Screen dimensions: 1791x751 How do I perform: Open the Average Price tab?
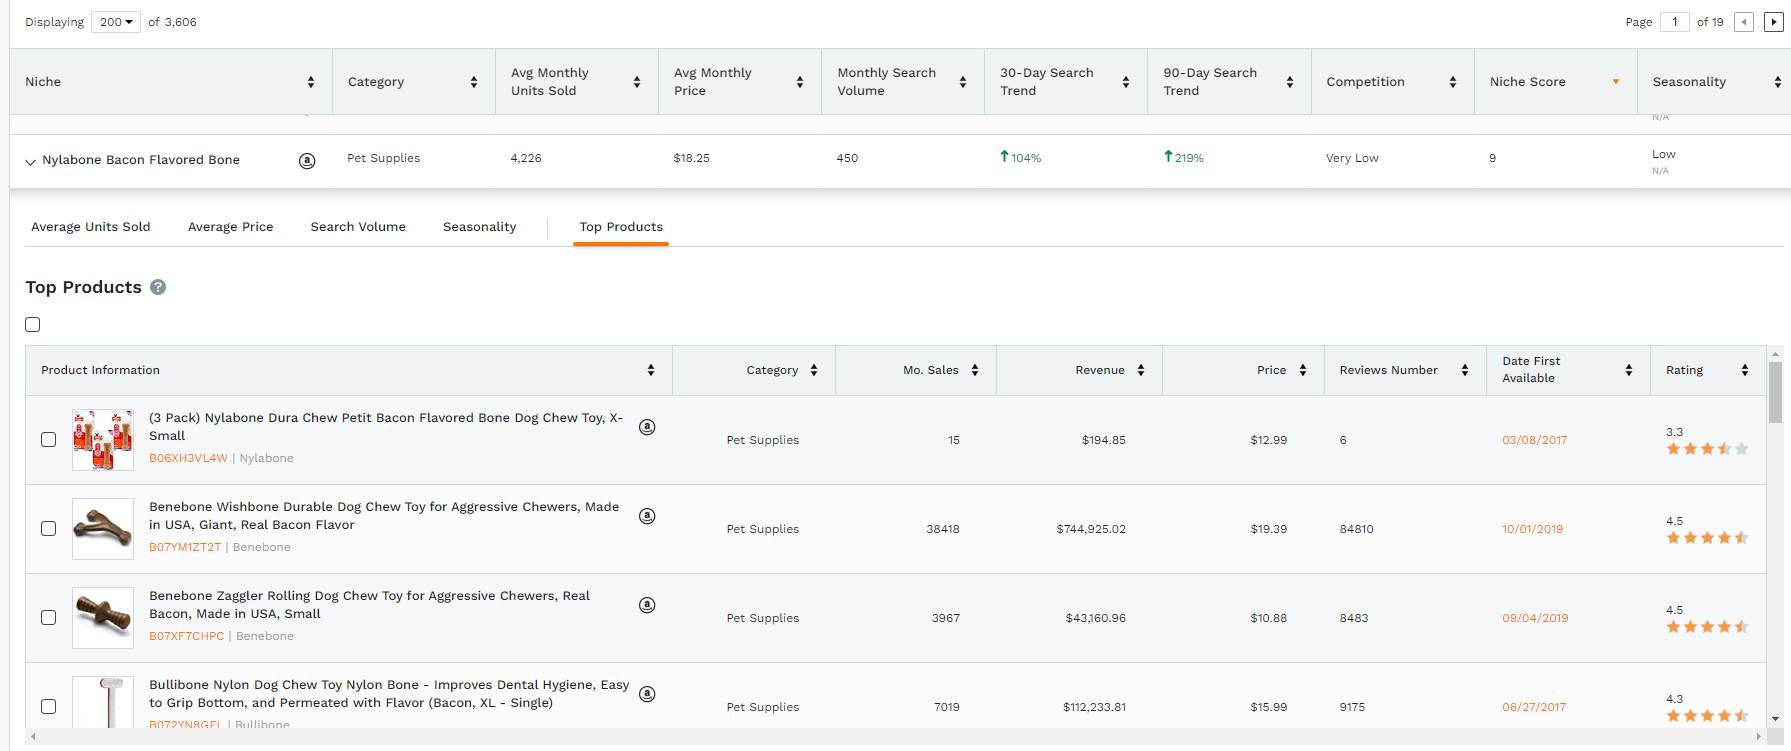click(231, 227)
